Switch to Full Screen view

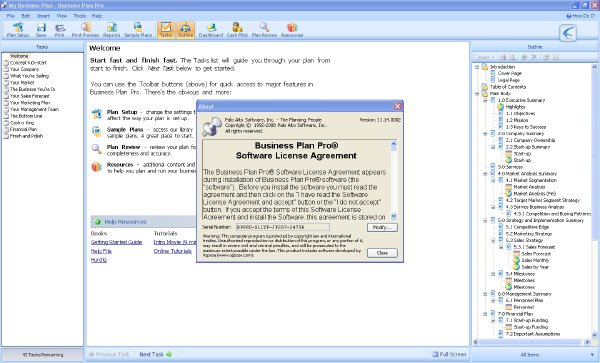pos(449,355)
